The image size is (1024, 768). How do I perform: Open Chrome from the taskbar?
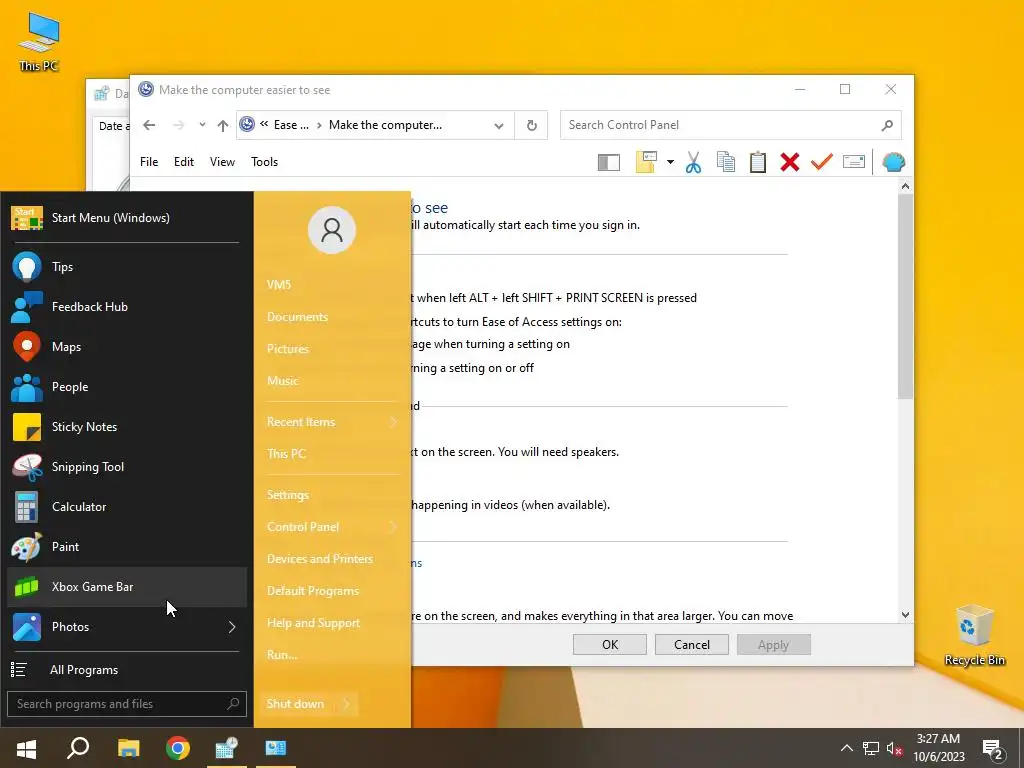tap(178, 748)
